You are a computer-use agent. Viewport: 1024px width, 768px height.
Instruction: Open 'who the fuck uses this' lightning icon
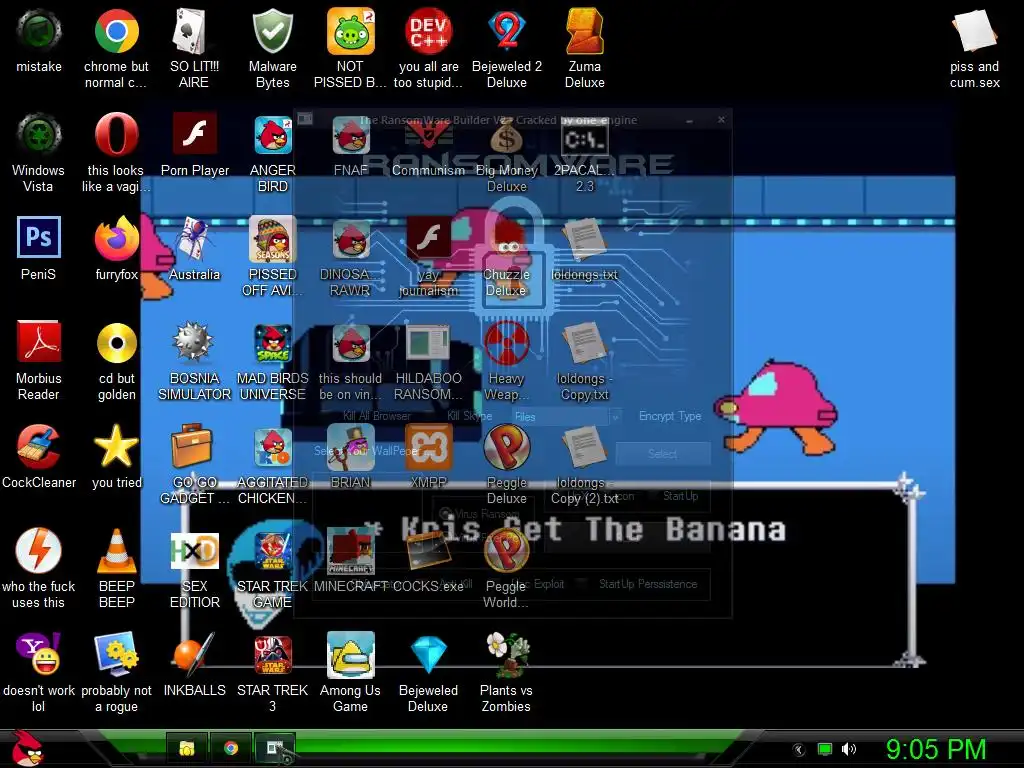coord(39,551)
